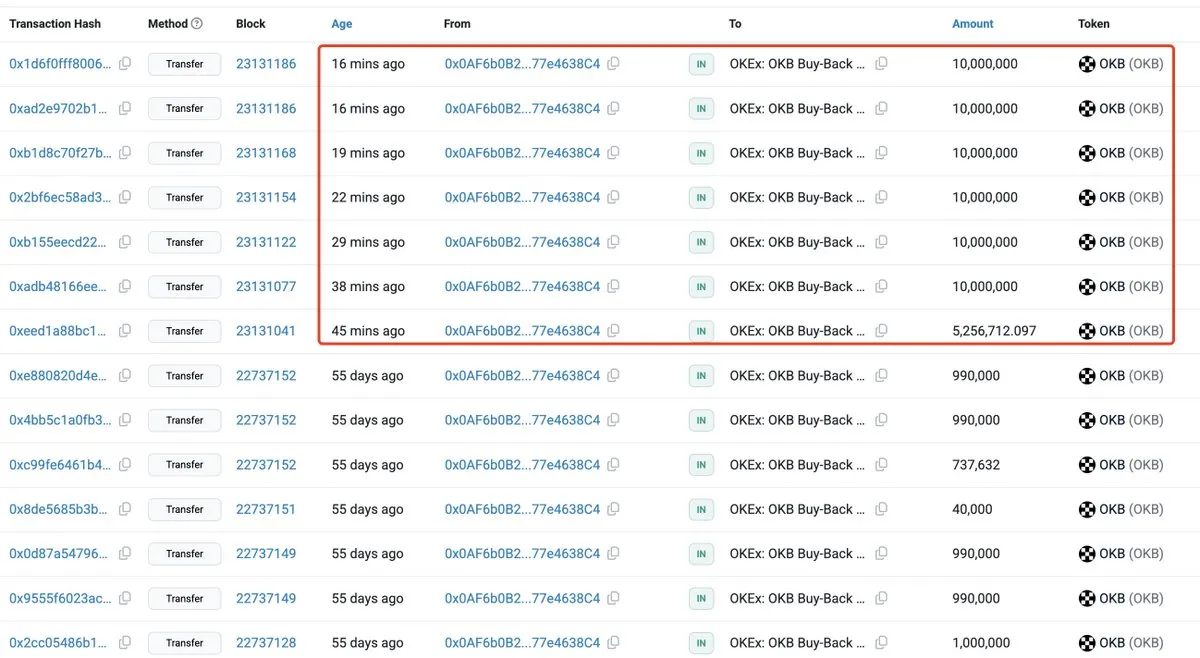Copy To address in 19 mins ago row
This screenshot has height=658, width=1200.
(881, 153)
